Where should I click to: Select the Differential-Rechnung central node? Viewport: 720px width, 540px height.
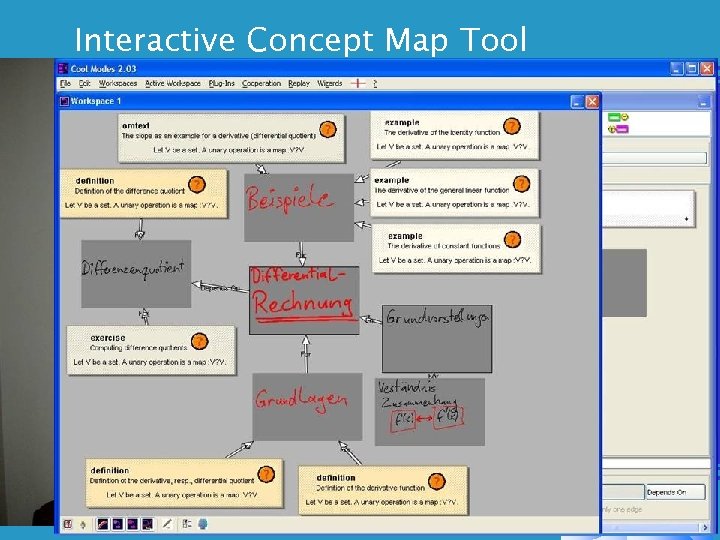tap(304, 300)
